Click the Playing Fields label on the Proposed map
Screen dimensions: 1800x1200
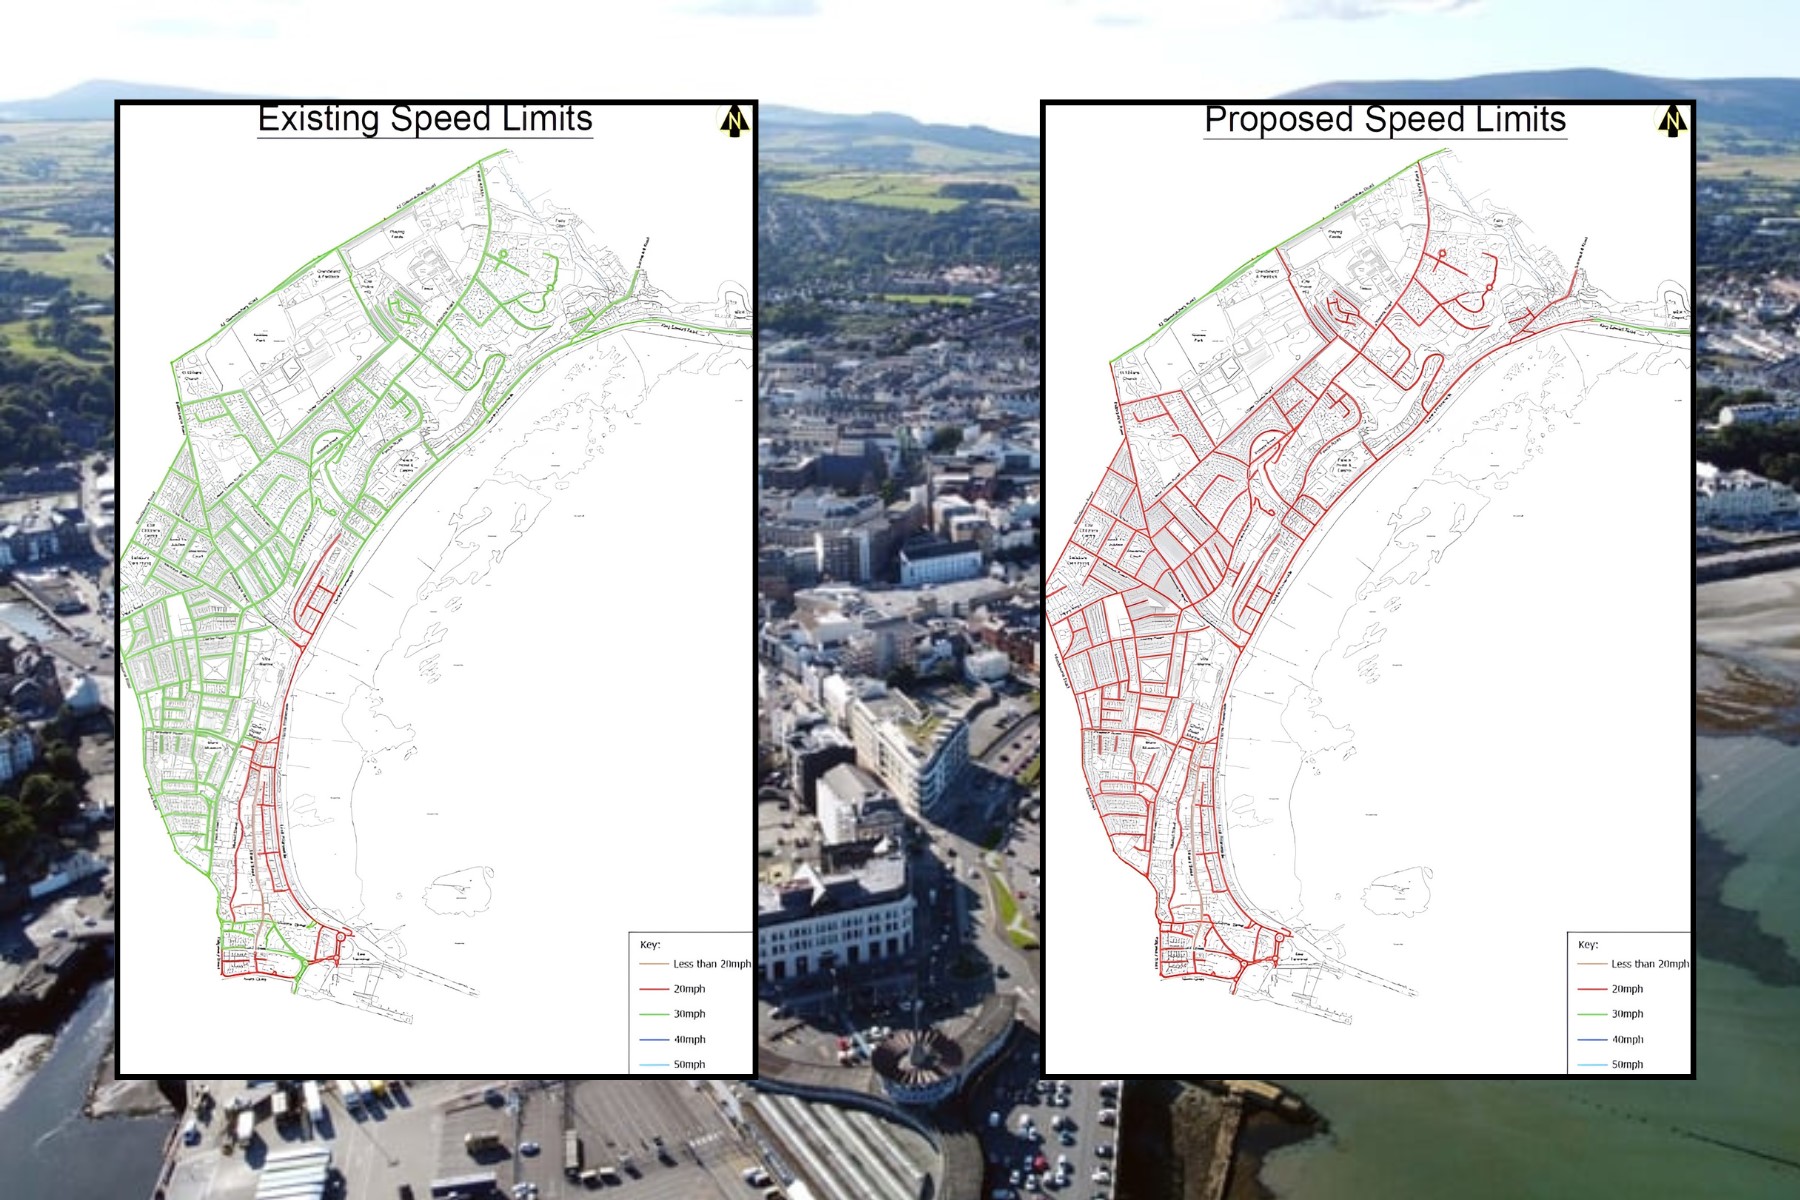pyautogui.click(x=1334, y=234)
